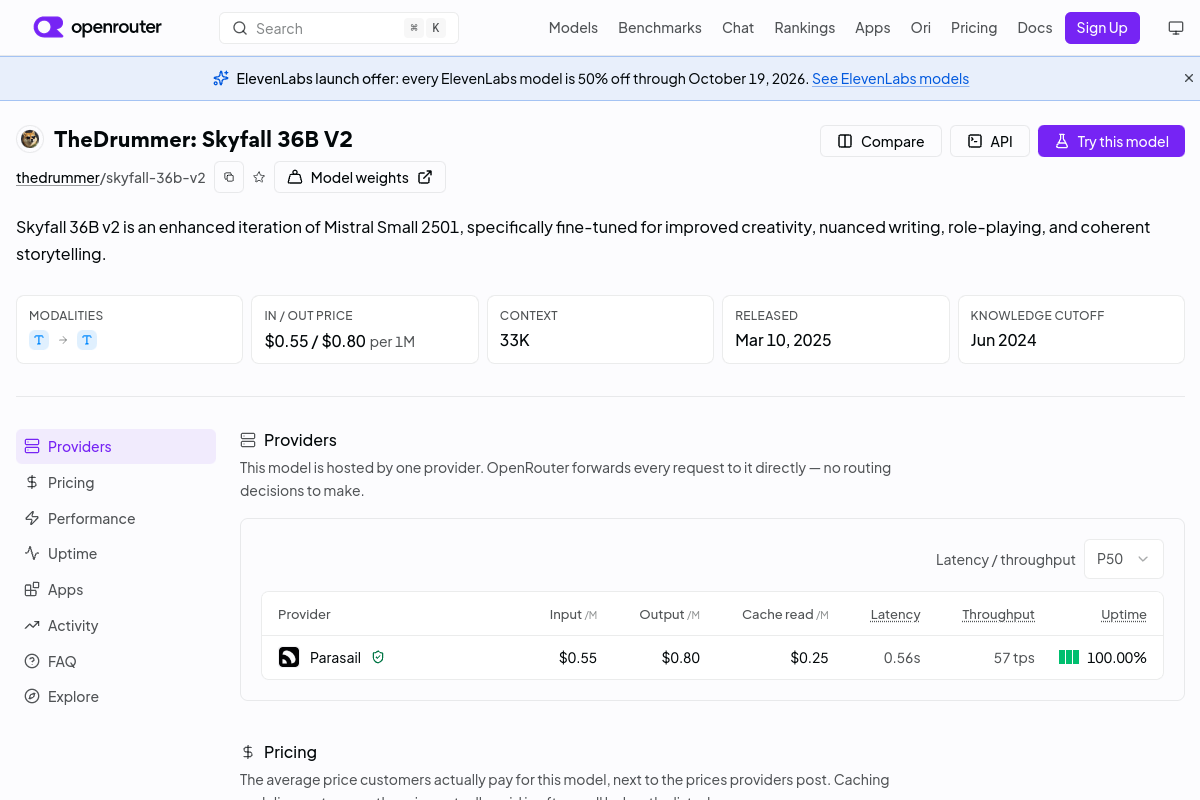The width and height of the screenshot is (1200, 800).
Task: Click the output text modality icon
Action: tap(87, 340)
